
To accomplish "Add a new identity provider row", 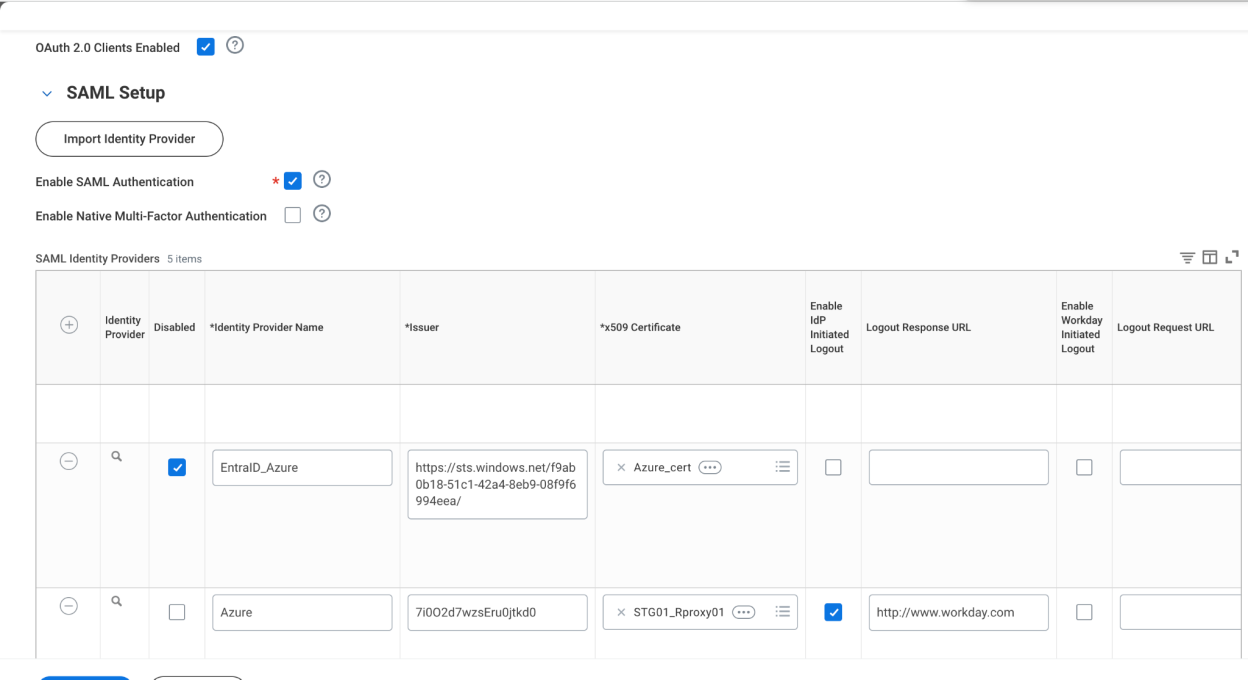I will click(69, 326).
